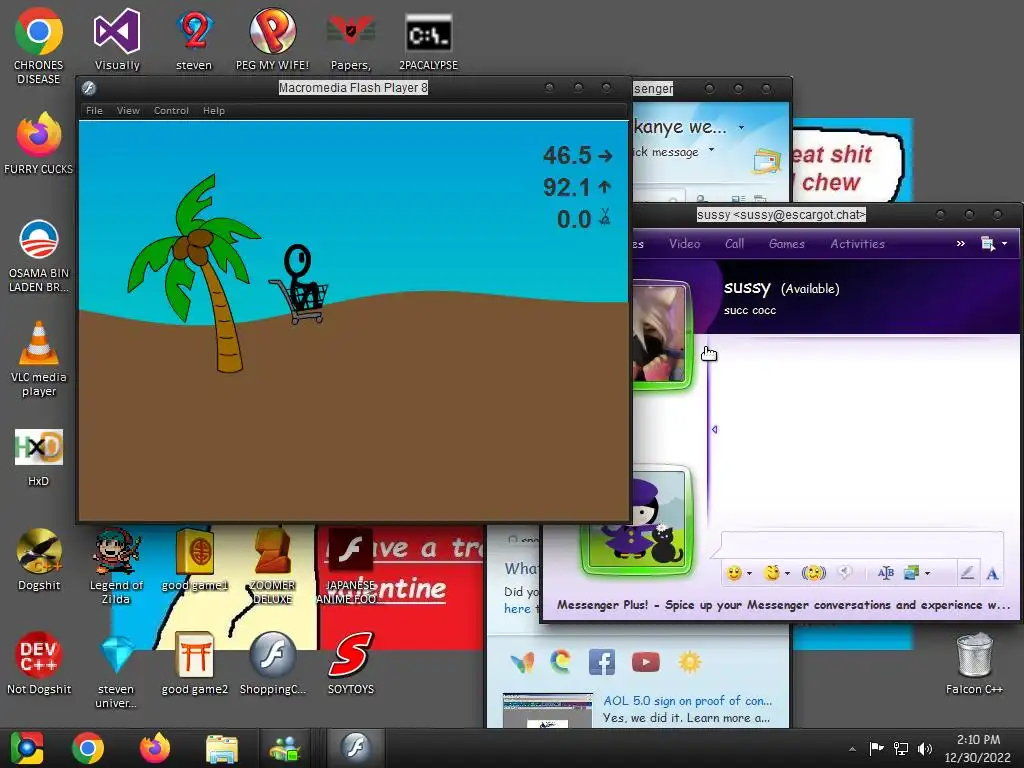
Task: Click the AOL 5.0 sign on news link
Action: click(x=687, y=701)
